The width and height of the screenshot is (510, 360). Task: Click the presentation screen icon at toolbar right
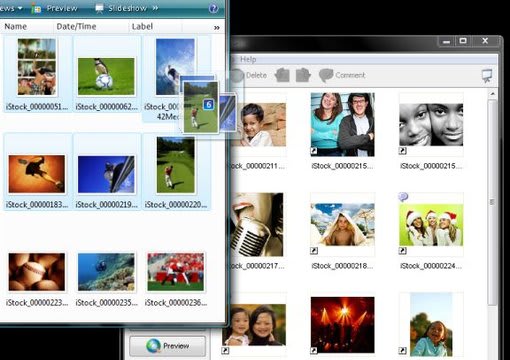pyautogui.click(x=487, y=76)
